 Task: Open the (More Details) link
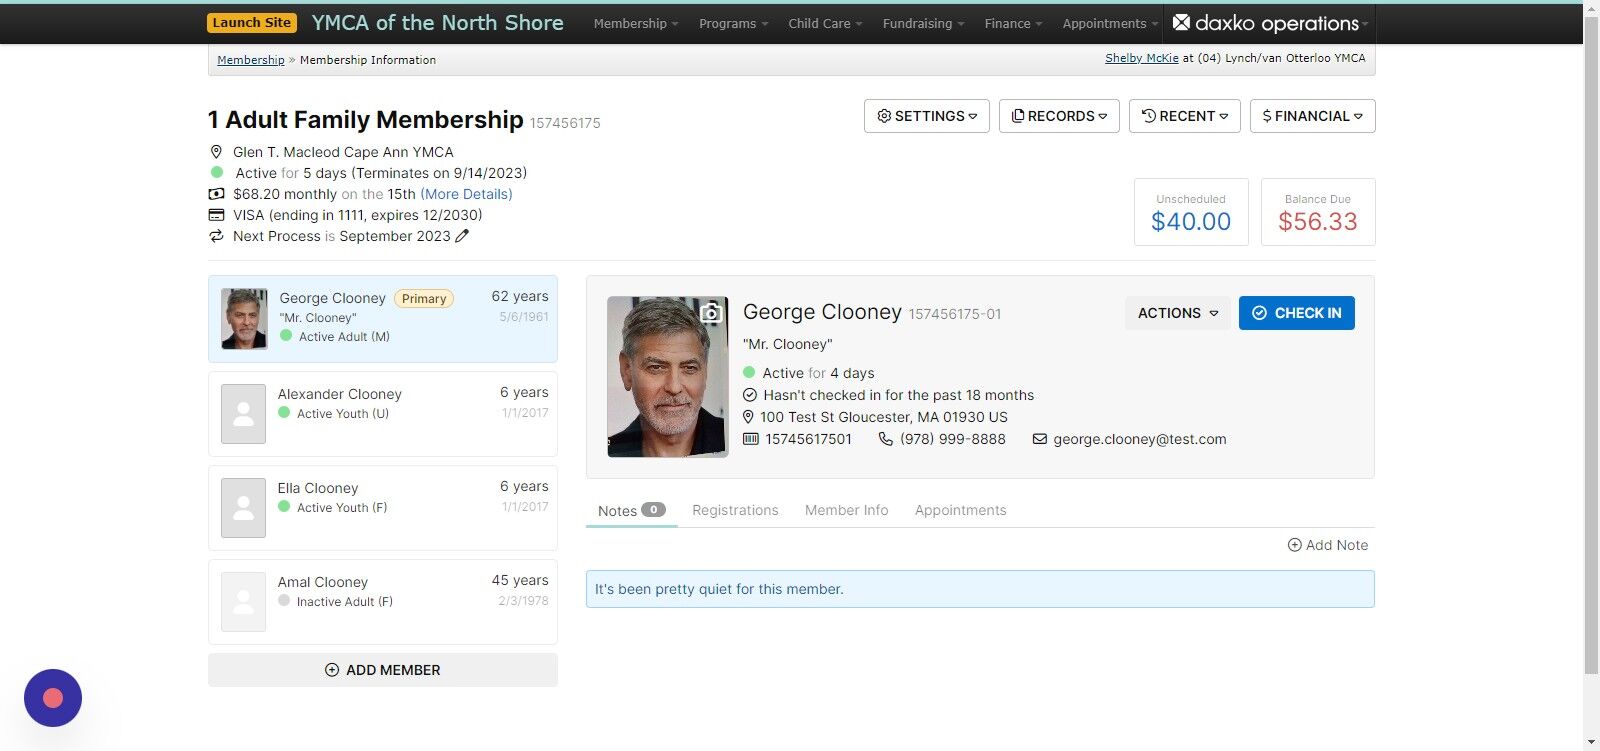click(466, 194)
